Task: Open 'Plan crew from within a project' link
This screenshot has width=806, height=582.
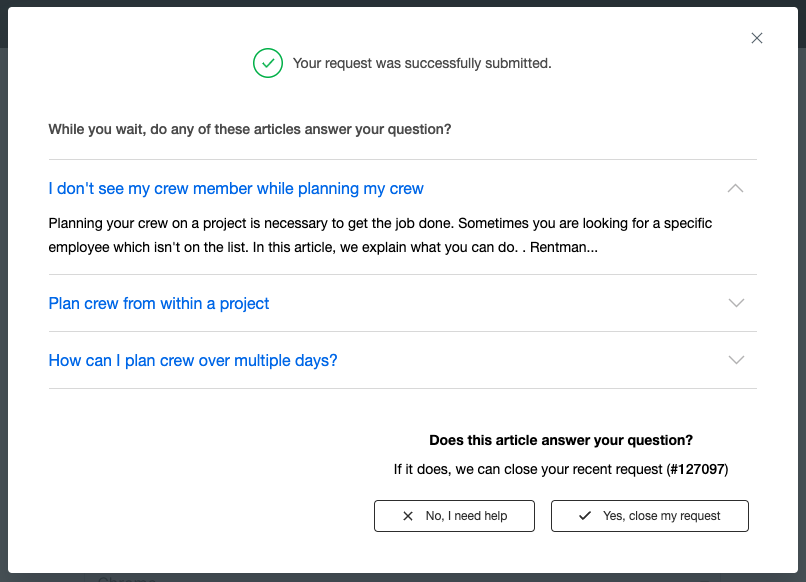Action: point(159,303)
